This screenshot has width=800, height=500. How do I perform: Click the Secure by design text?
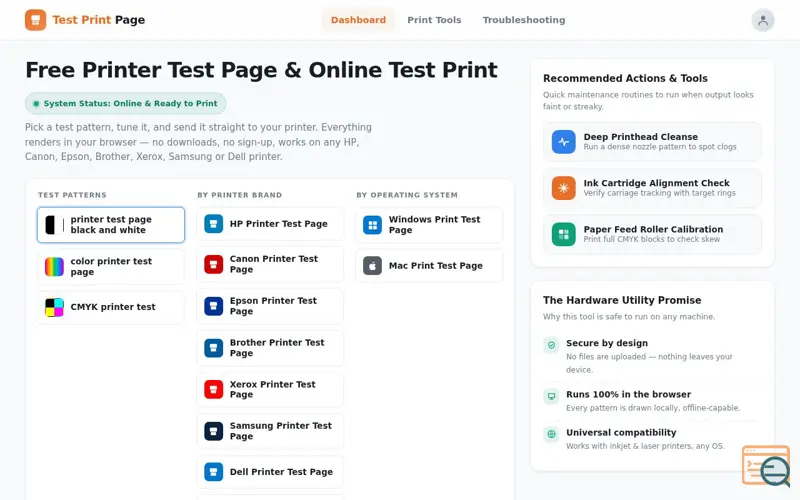[x=607, y=343]
